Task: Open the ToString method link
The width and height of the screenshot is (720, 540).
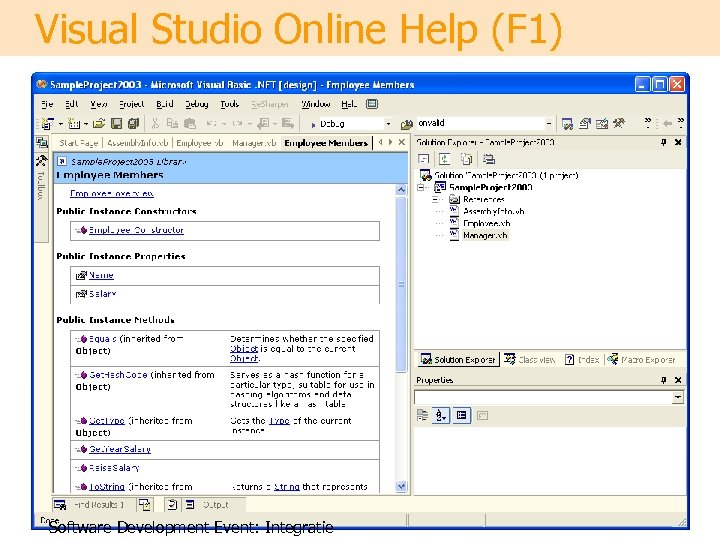Action: point(107,486)
